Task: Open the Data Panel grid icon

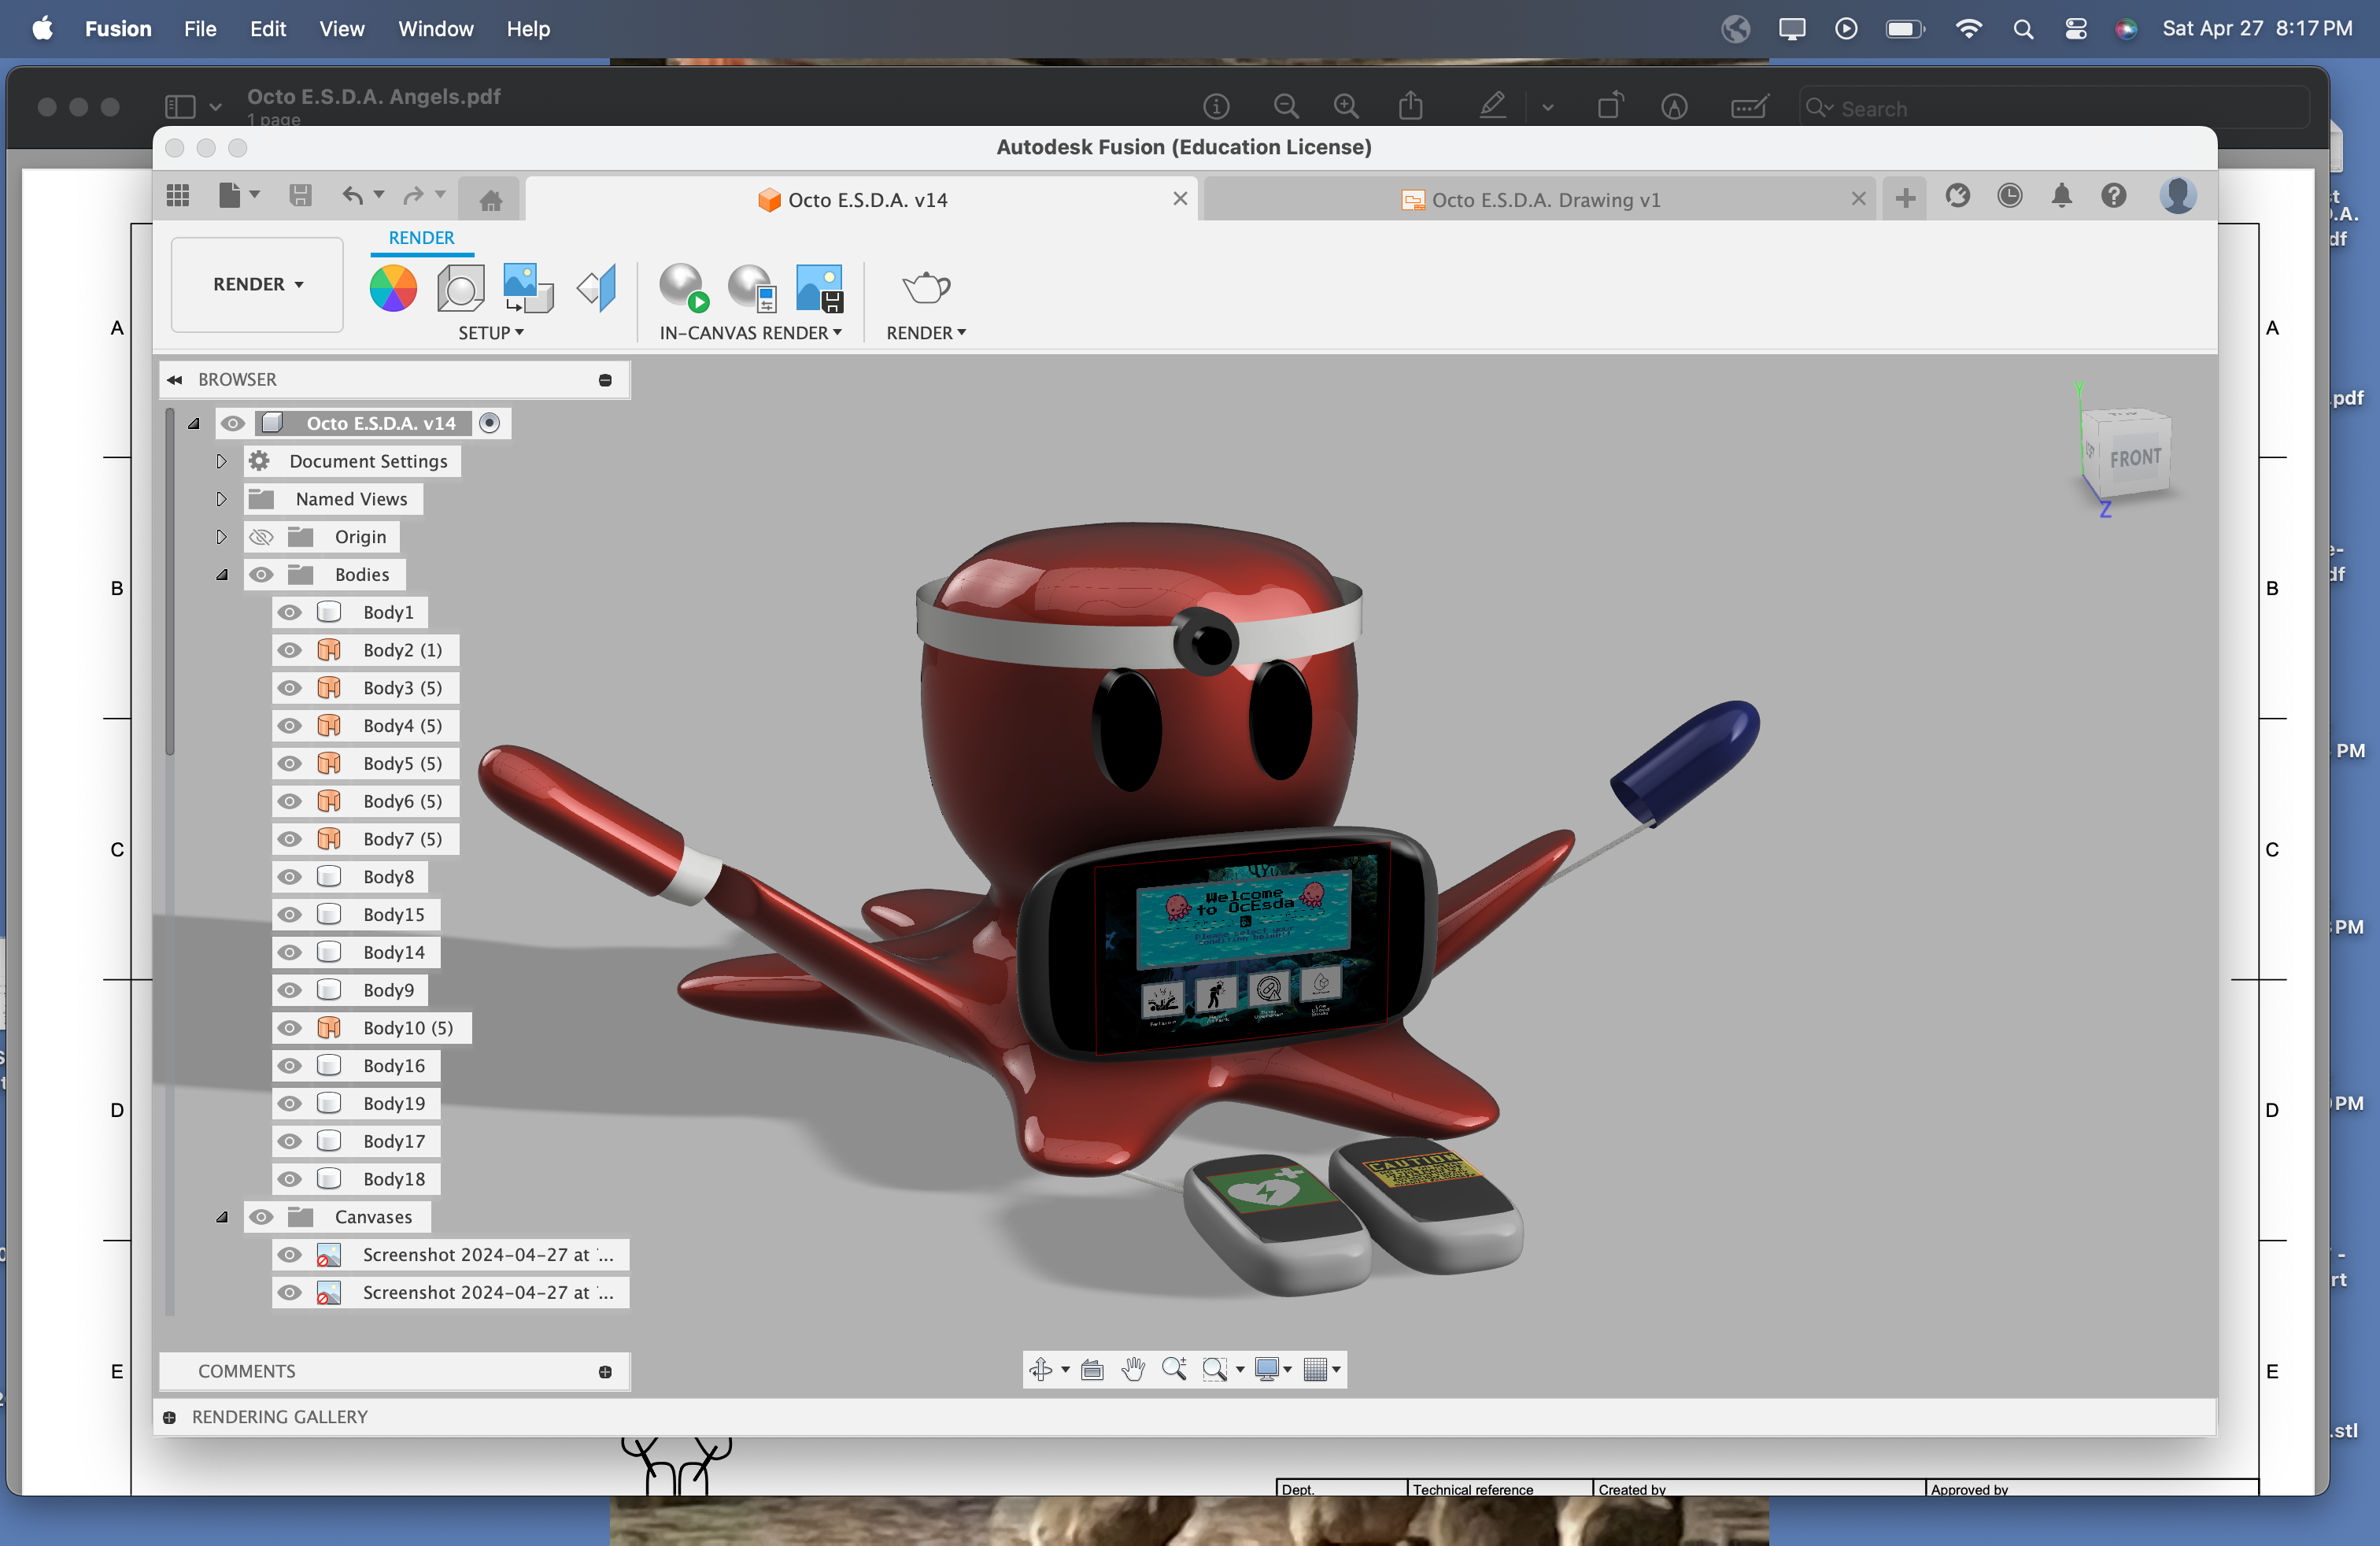Action: tap(178, 196)
